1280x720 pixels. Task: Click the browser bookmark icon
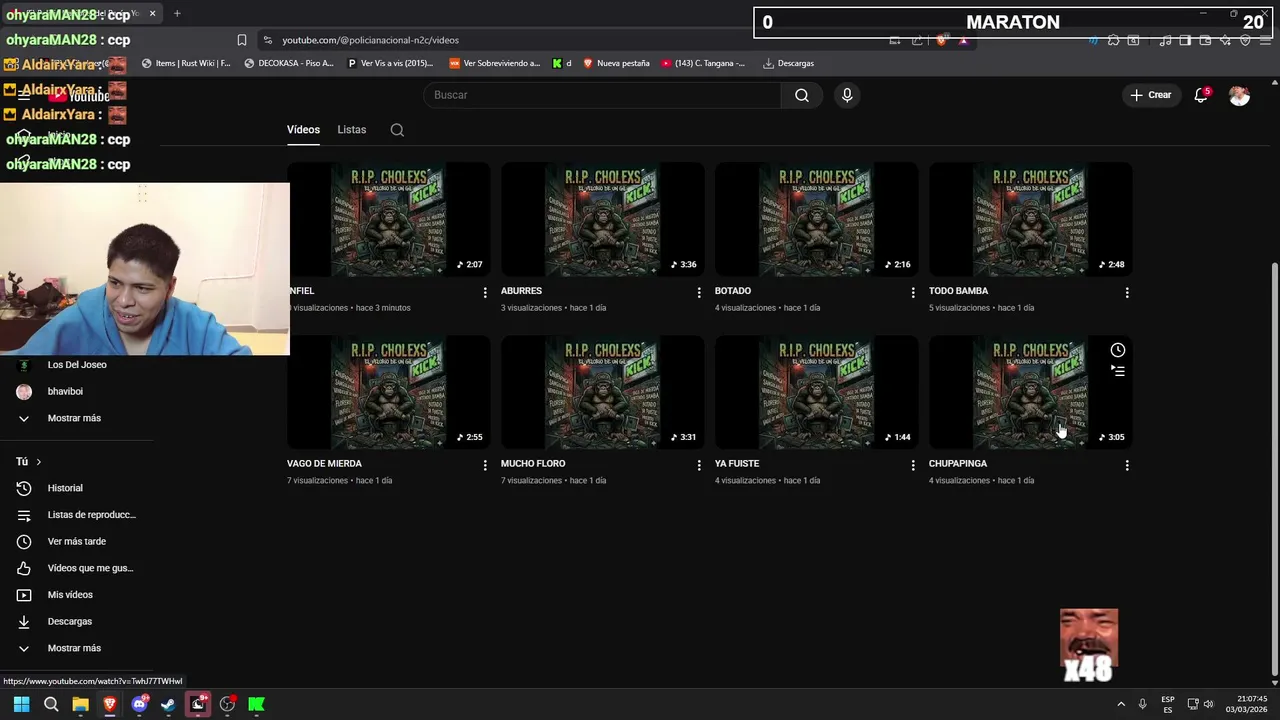pyautogui.click(x=242, y=40)
